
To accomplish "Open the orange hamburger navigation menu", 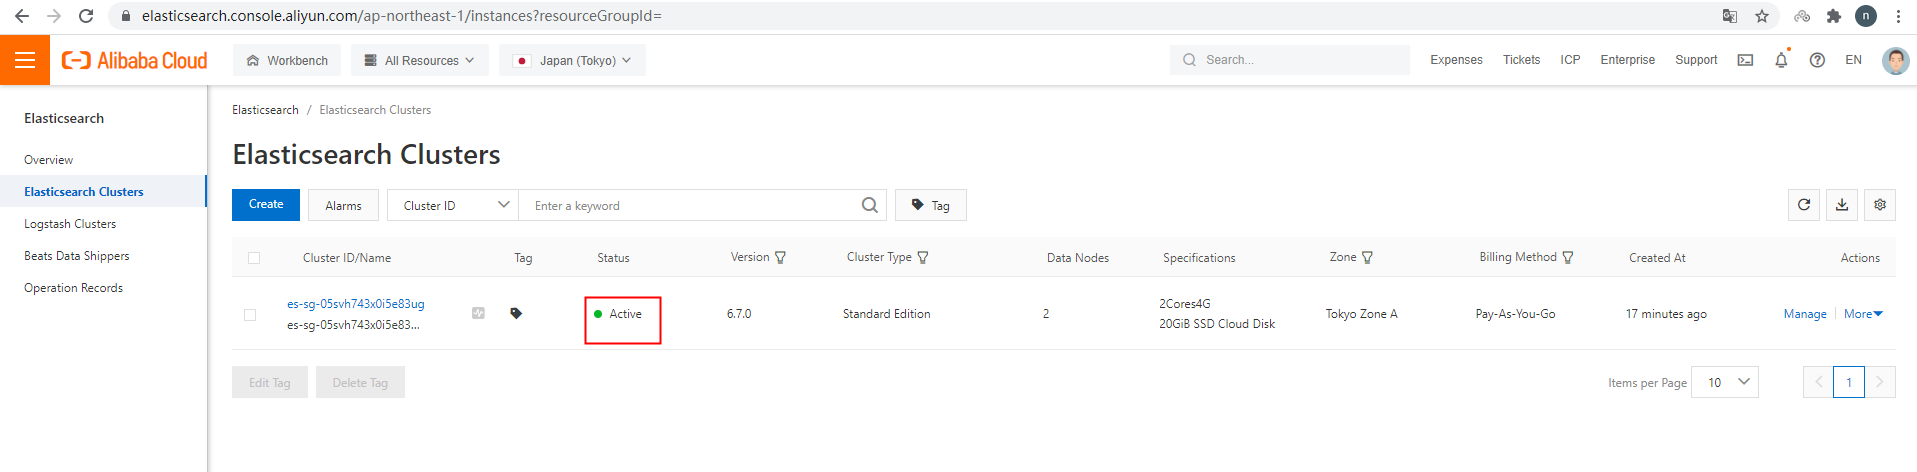I will click(x=25, y=60).
